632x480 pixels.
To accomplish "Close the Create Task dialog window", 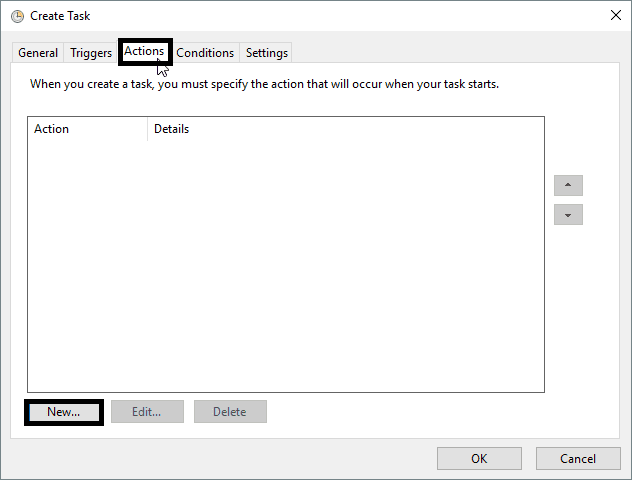I will point(613,16).
